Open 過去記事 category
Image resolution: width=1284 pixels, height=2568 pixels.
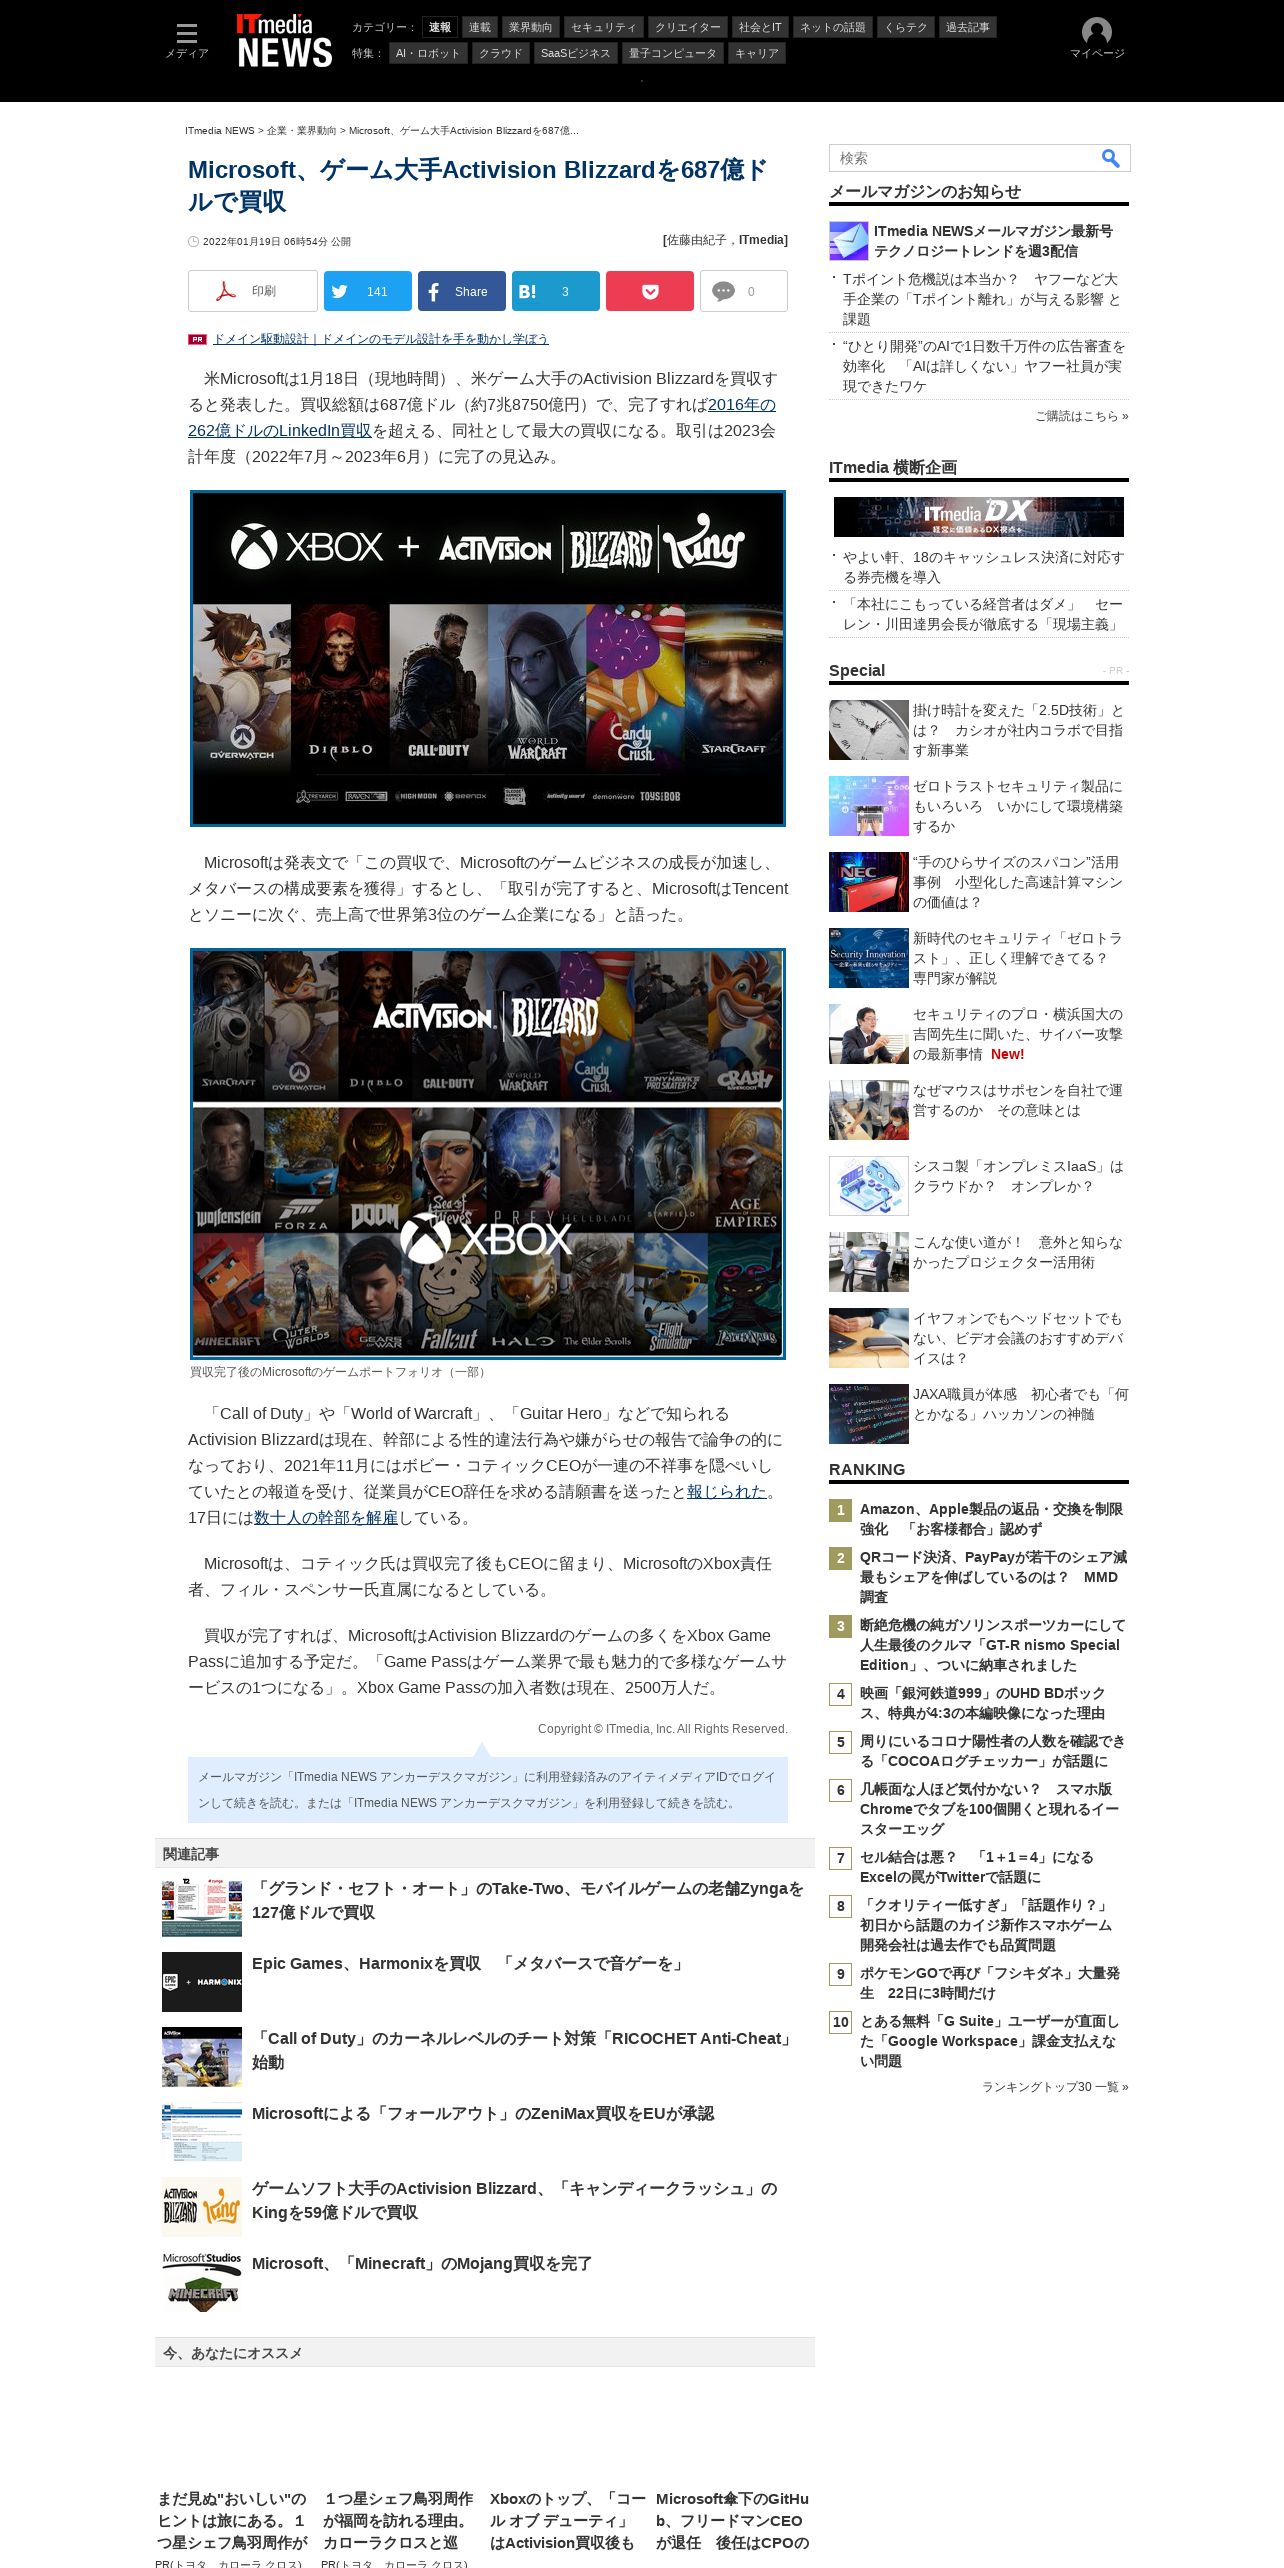coord(968,27)
